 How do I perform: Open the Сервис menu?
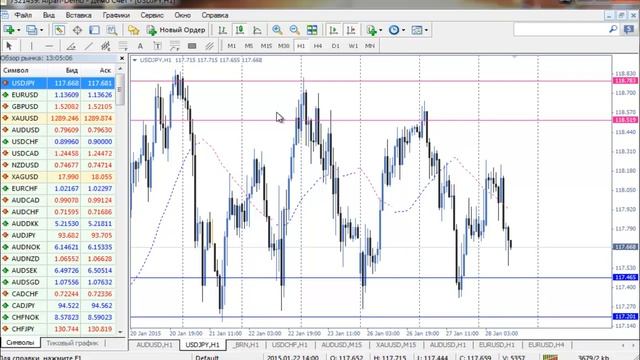(x=152, y=15)
